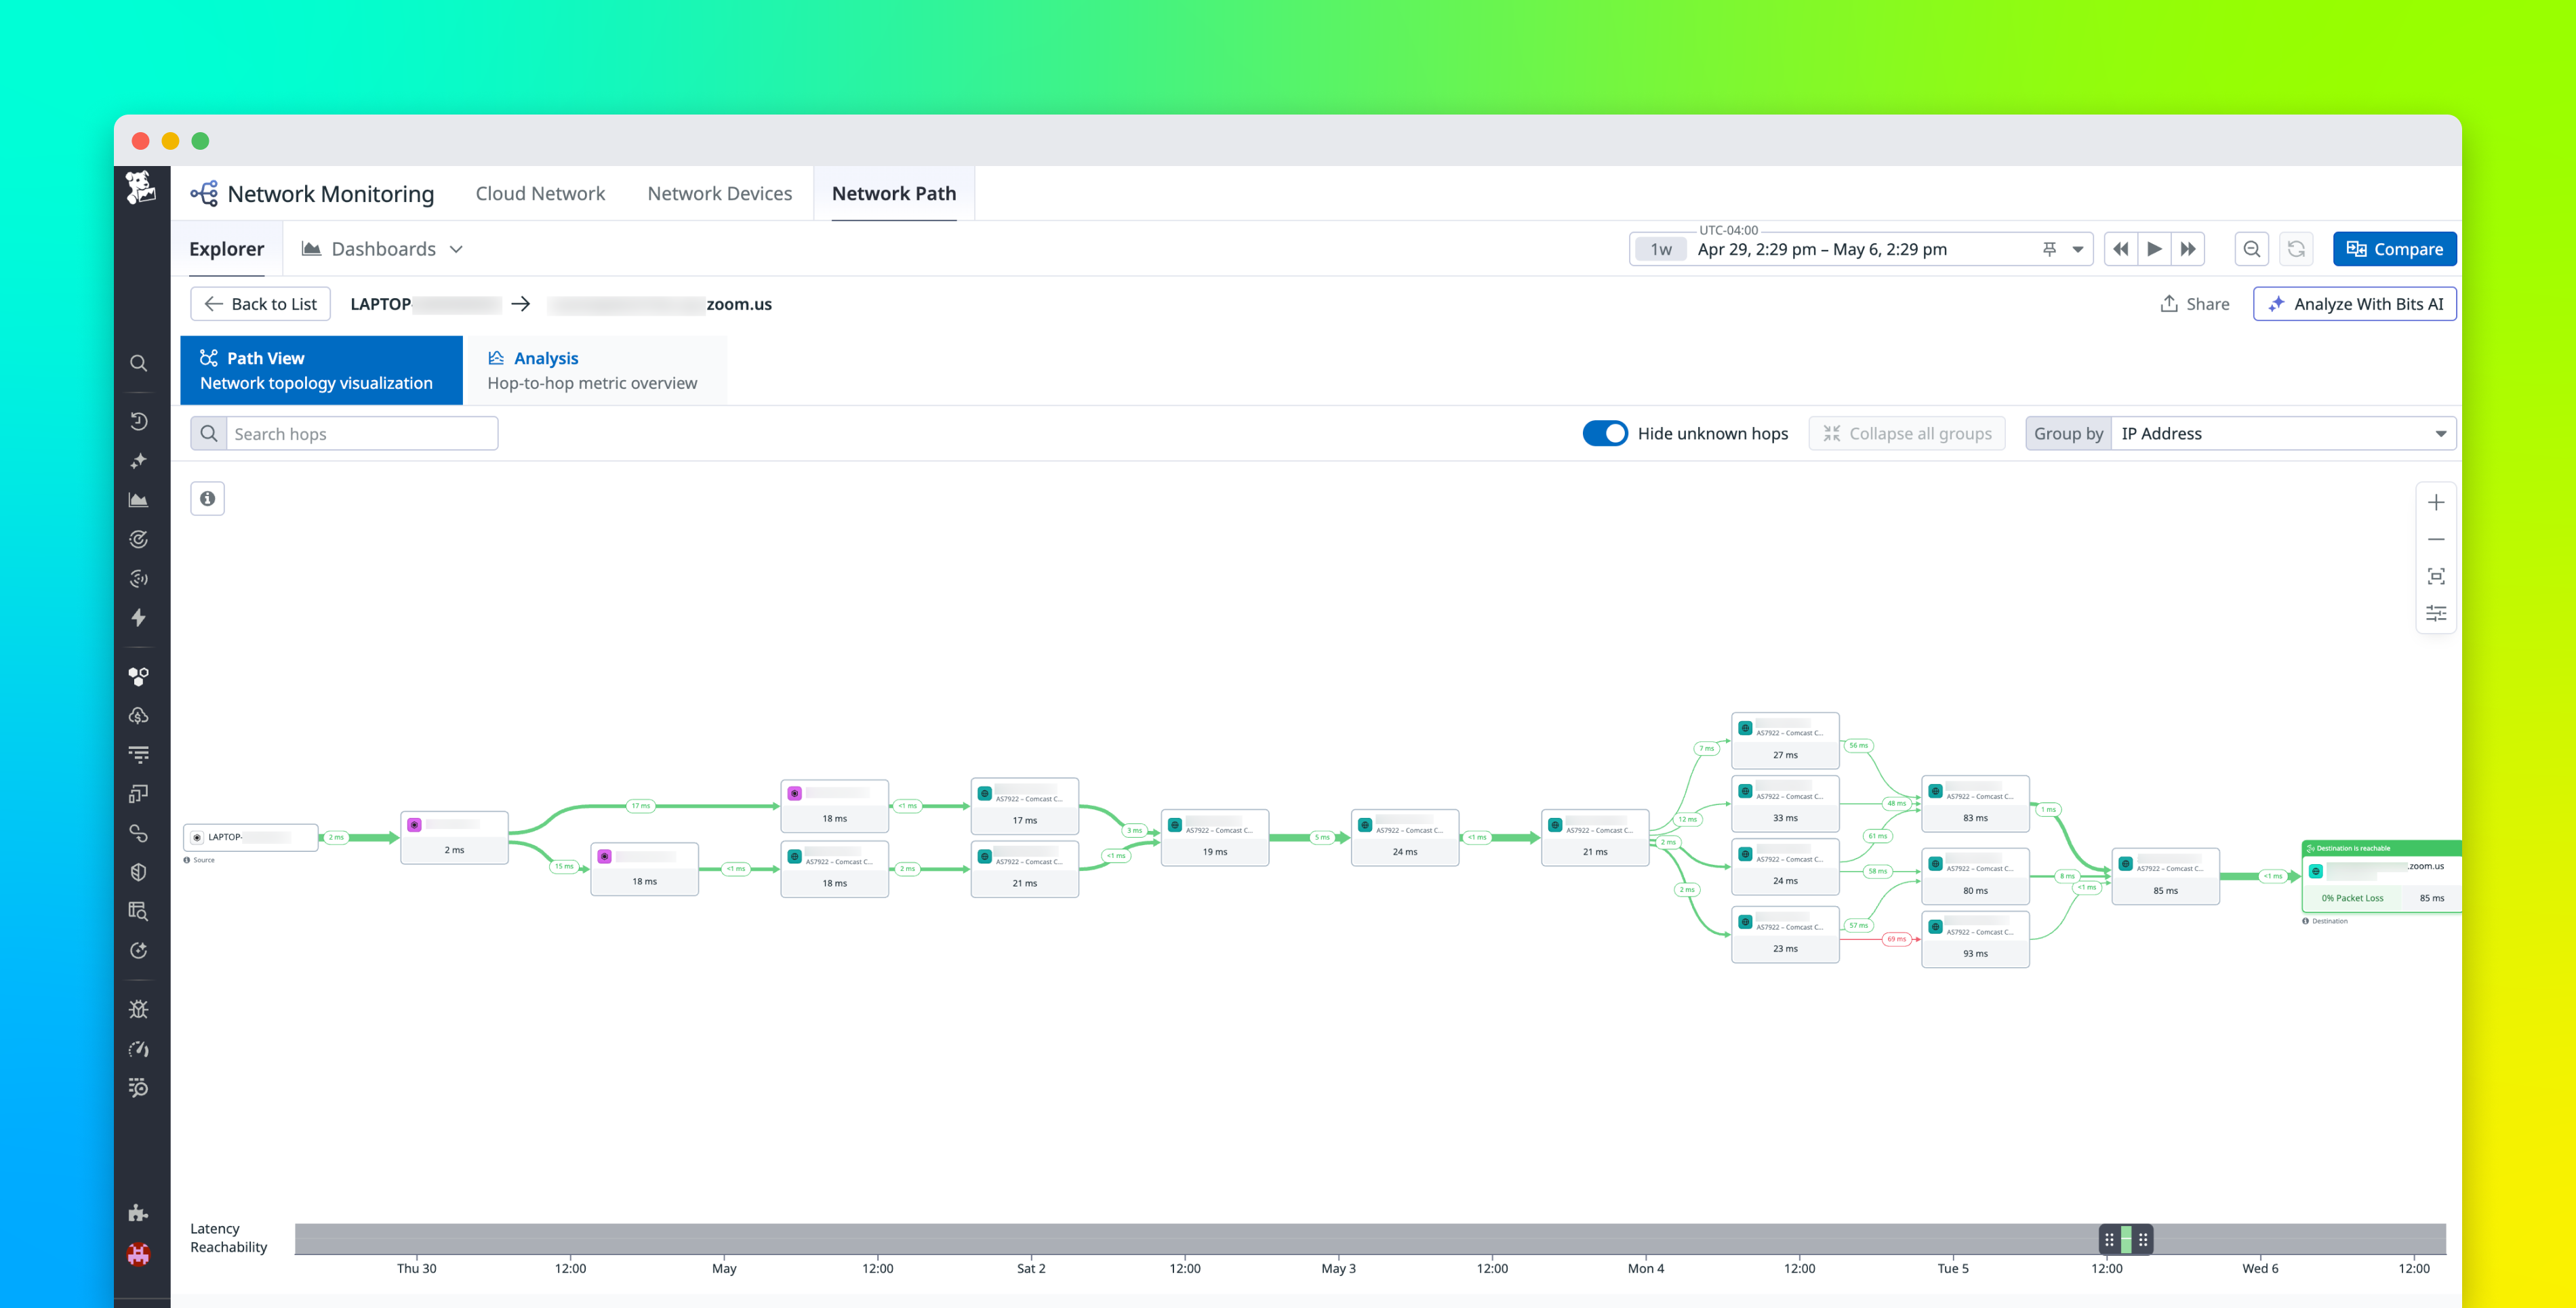Click the cloud dollar cost sidebar icon
Viewport: 2576px width, 1308px height.
point(139,716)
